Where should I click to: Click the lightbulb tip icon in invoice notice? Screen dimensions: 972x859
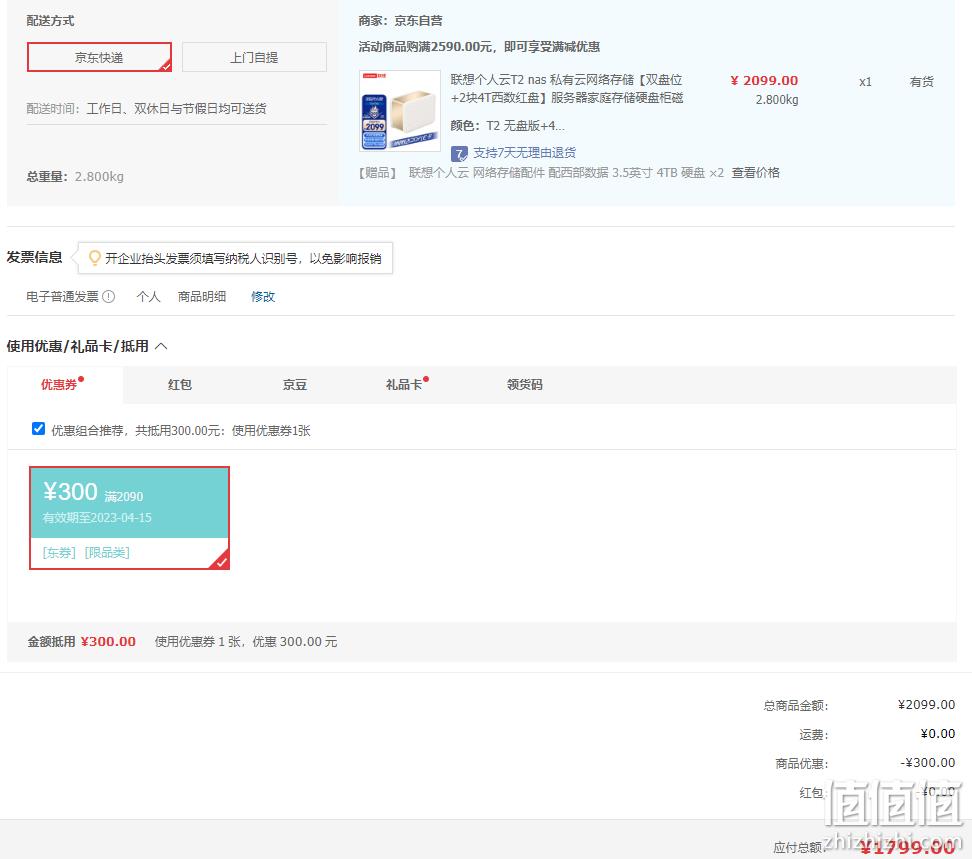tap(94, 258)
